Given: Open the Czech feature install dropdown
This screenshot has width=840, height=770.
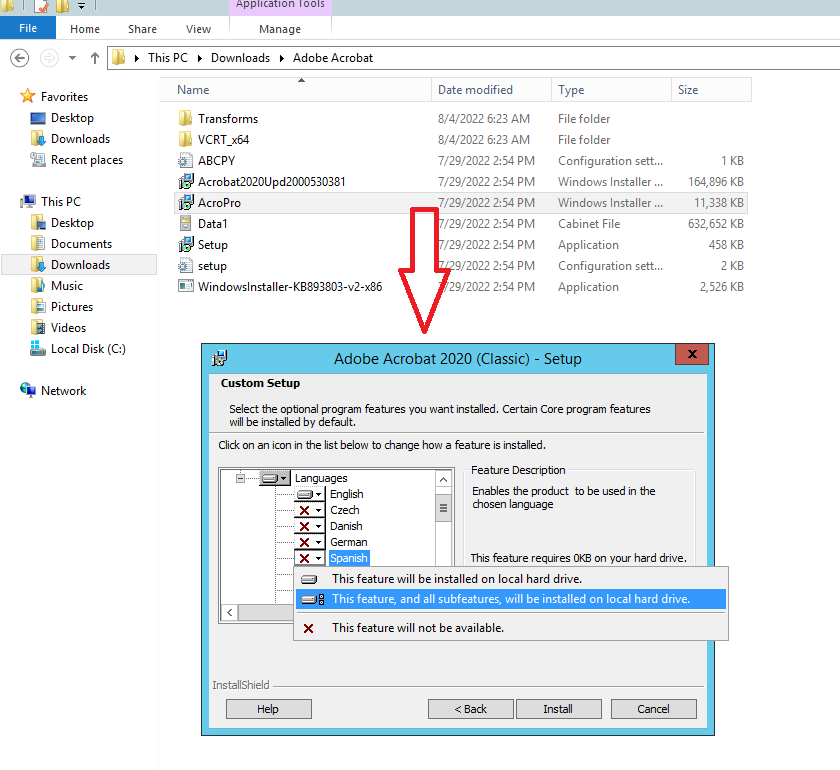Looking at the screenshot, I should point(310,510).
